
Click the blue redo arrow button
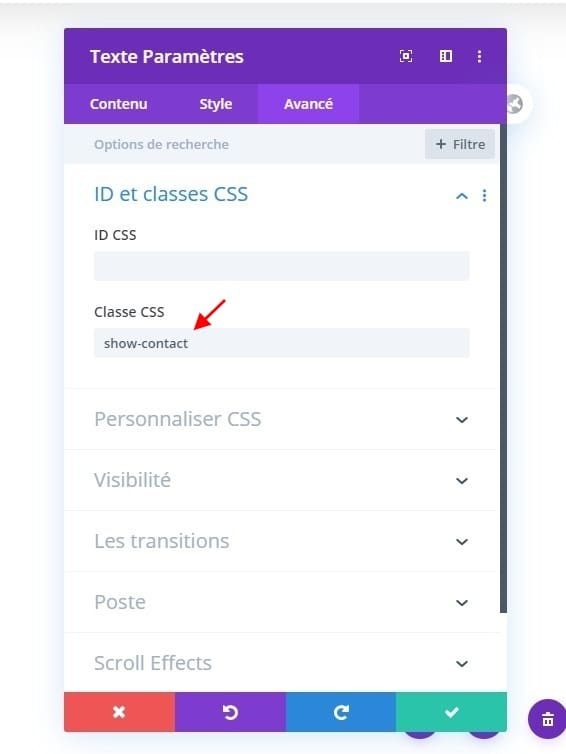coord(341,712)
